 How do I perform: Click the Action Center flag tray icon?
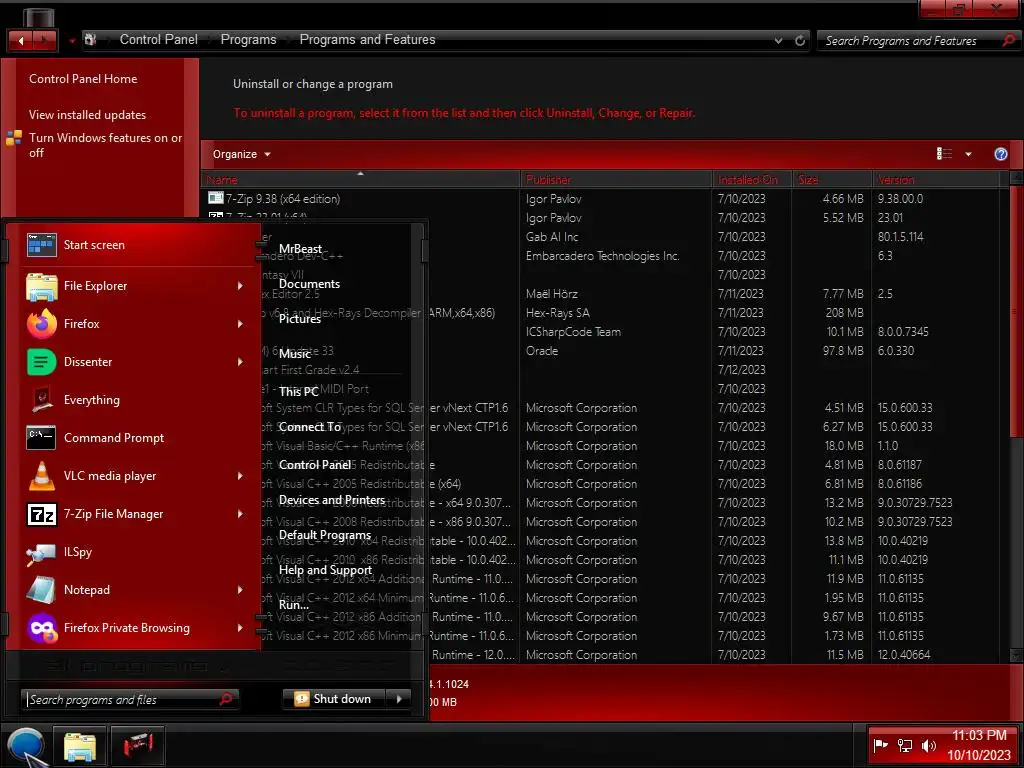click(x=880, y=745)
